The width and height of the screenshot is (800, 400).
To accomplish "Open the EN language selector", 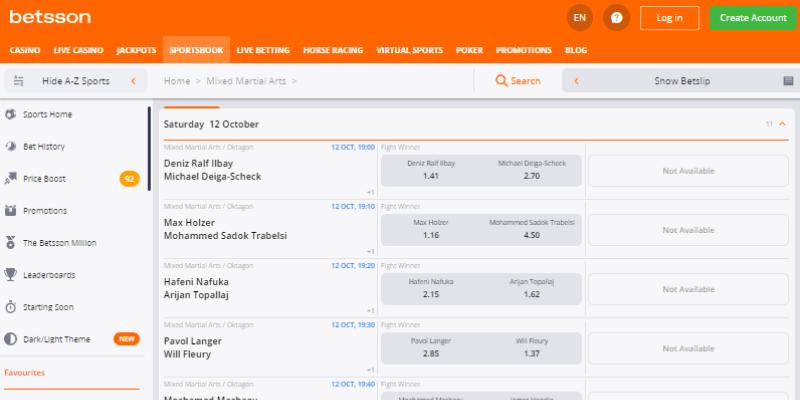I will [x=580, y=18].
